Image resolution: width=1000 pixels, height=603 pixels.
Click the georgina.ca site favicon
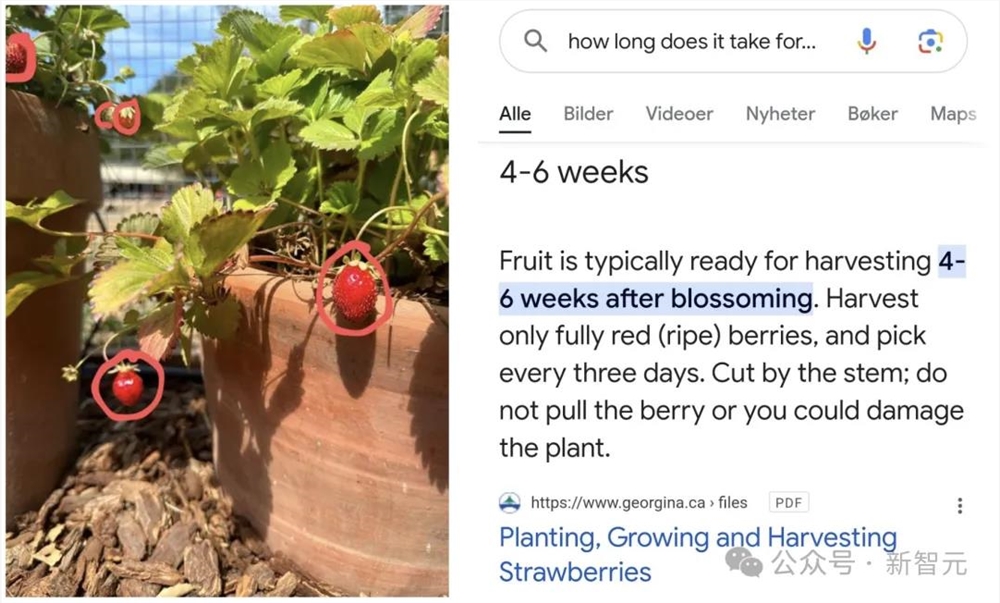click(x=510, y=503)
